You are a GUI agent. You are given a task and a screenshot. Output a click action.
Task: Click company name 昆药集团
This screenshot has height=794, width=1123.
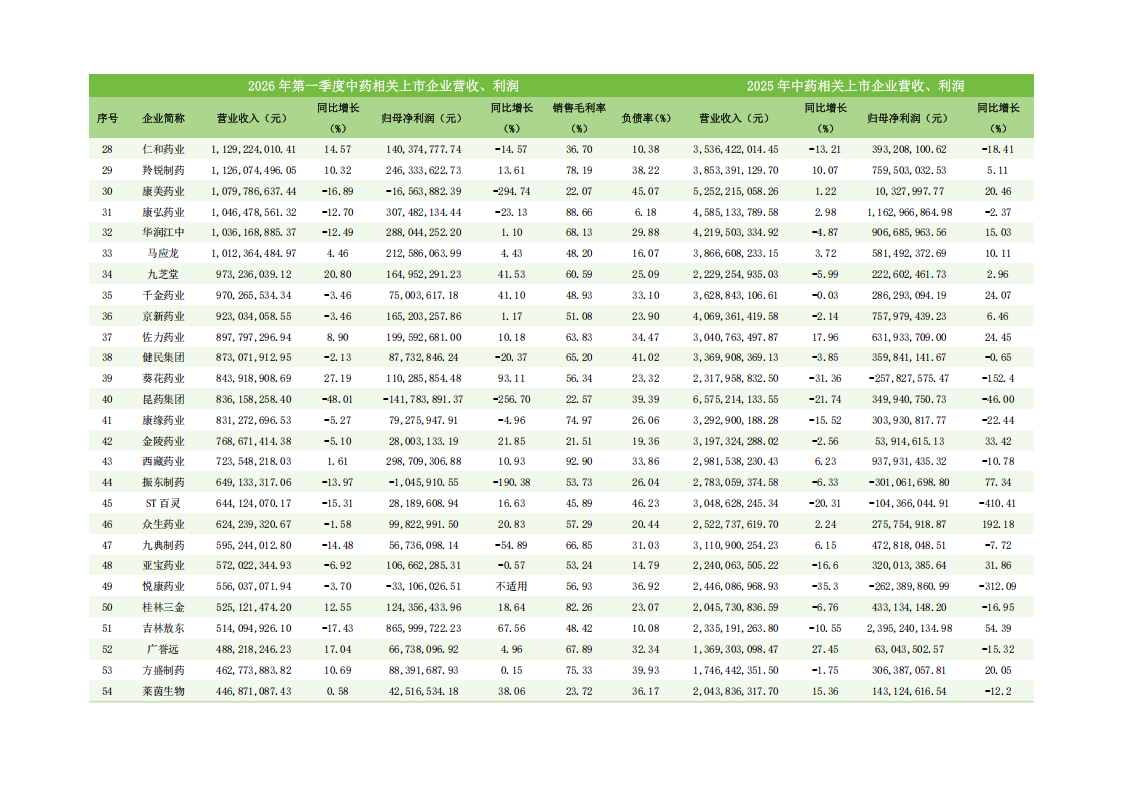(163, 400)
